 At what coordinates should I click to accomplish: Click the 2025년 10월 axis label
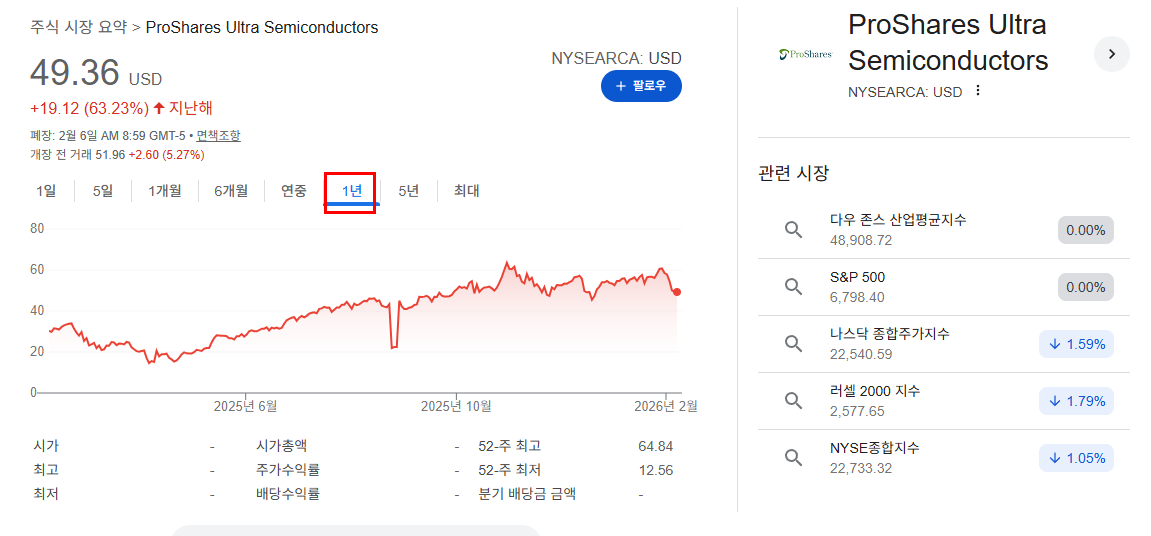[457, 406]
